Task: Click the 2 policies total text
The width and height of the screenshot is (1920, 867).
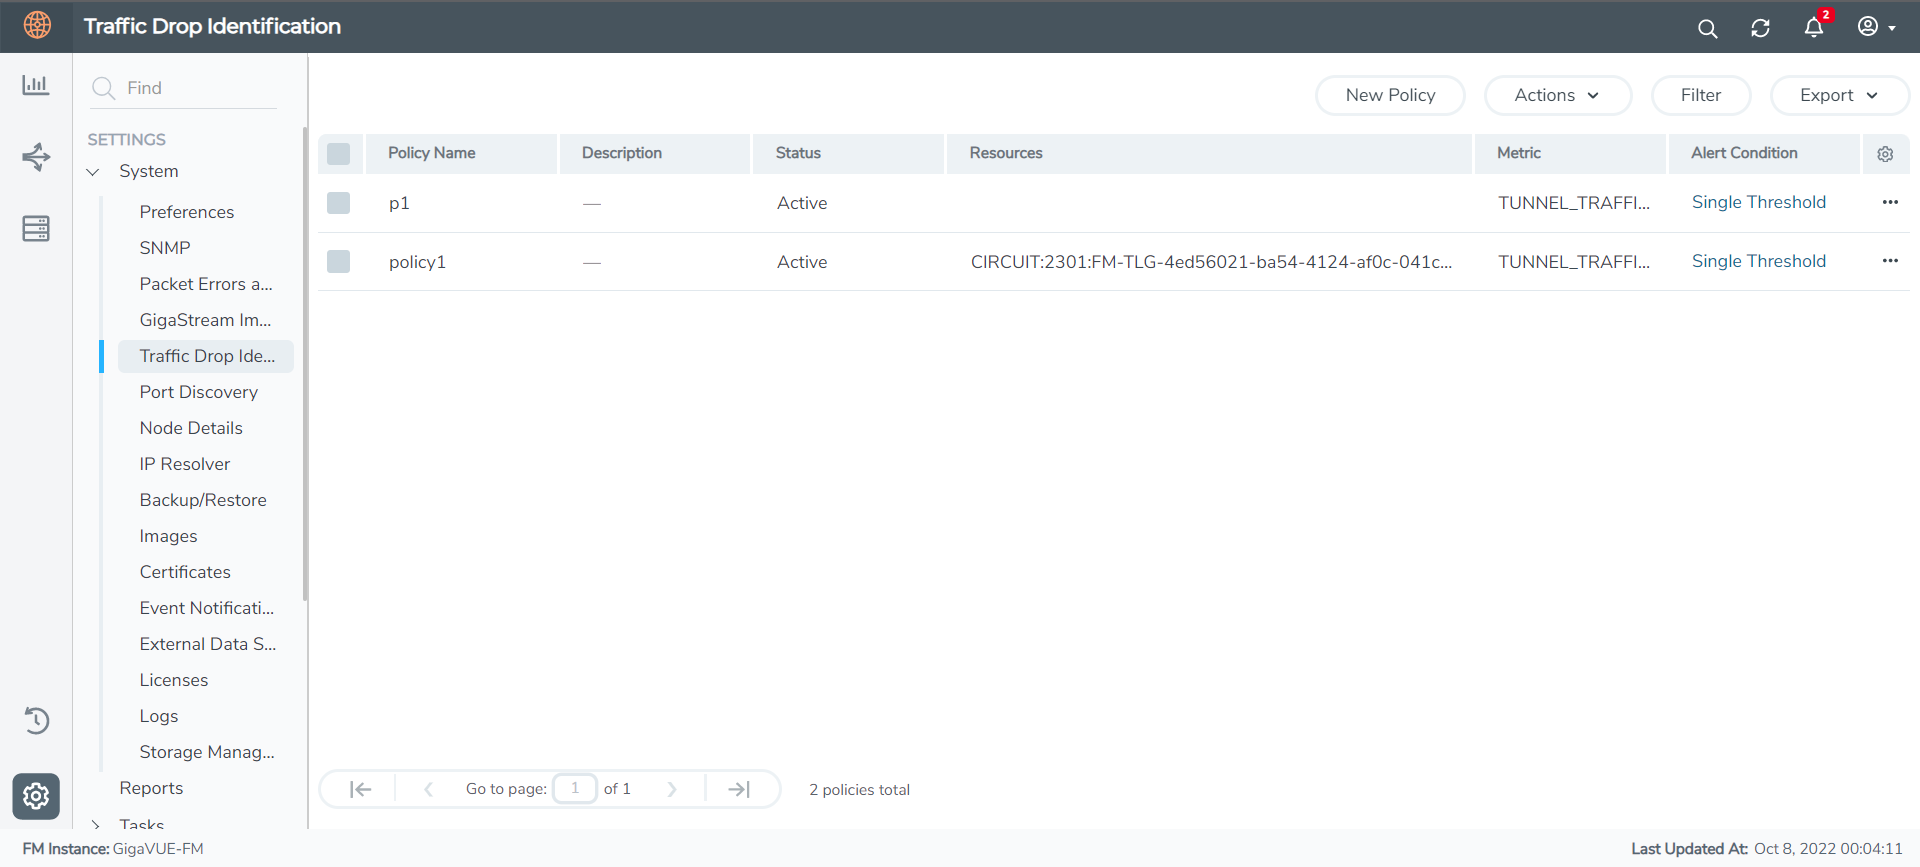Action: (859, 790)
